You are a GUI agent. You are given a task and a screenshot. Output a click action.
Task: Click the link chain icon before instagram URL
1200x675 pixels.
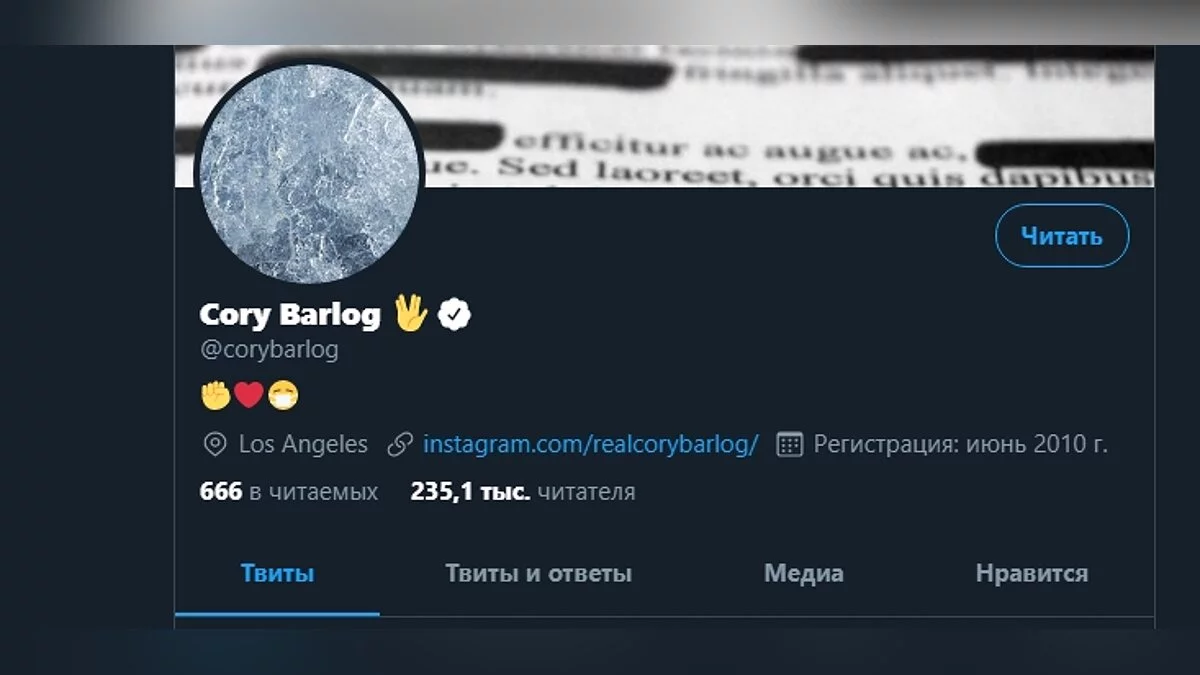tap(399, 445)
